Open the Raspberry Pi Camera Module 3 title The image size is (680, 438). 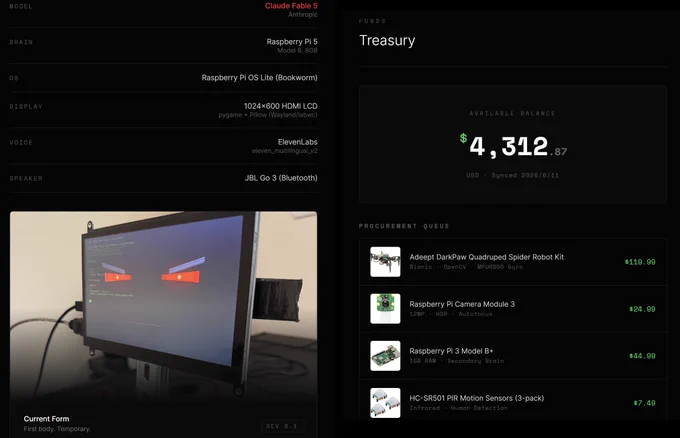pos(462,304)
